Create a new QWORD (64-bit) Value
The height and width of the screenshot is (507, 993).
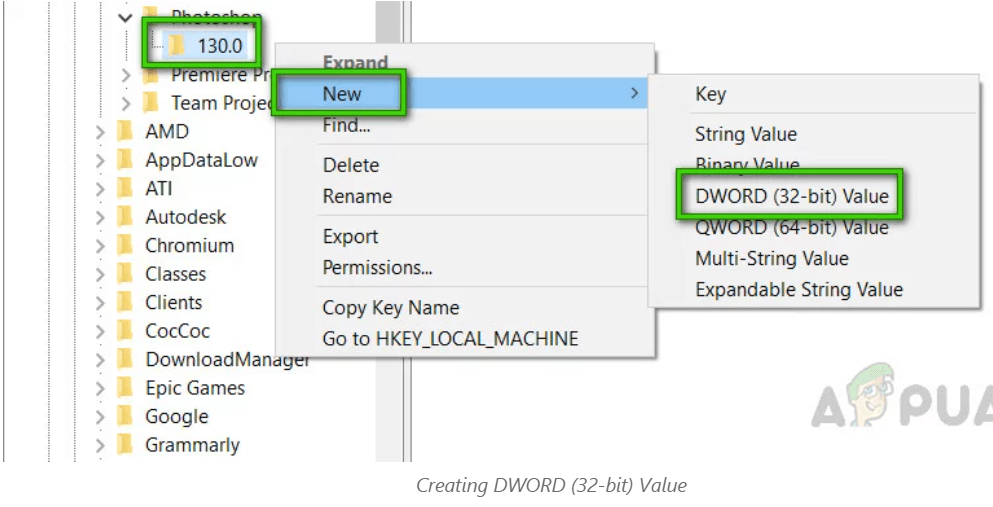tap(814, 227)
